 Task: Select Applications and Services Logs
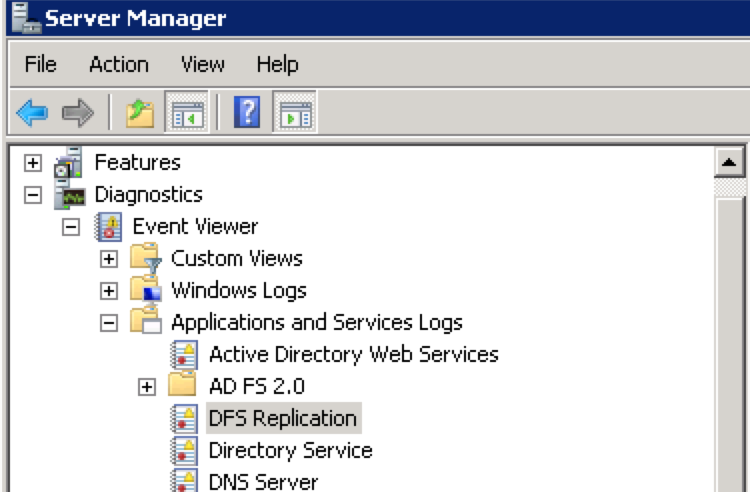[317, 323]
